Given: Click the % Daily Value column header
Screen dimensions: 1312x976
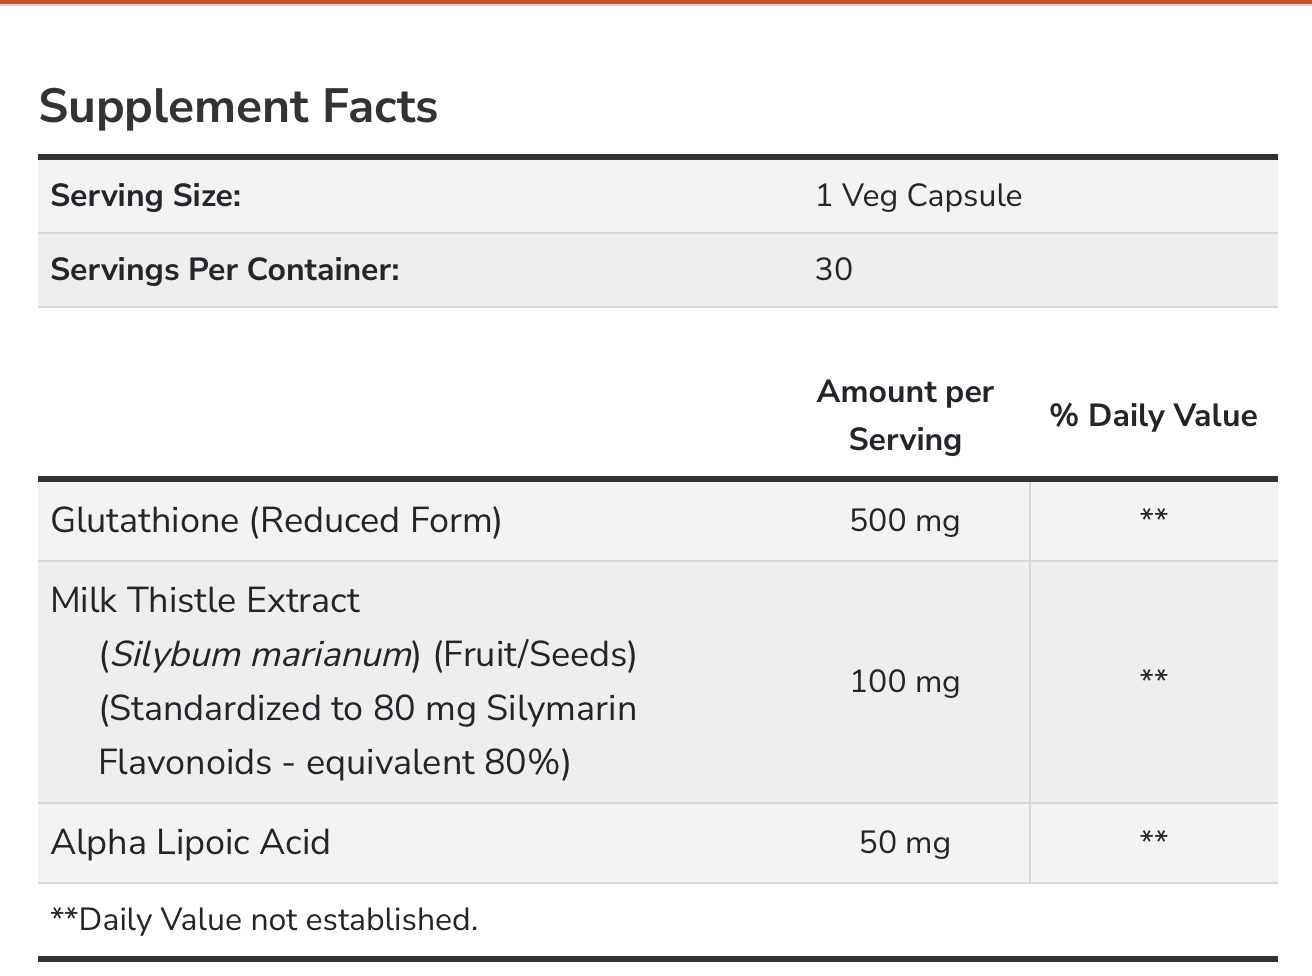Looking at the screenshot, I should pos(1153,416).
